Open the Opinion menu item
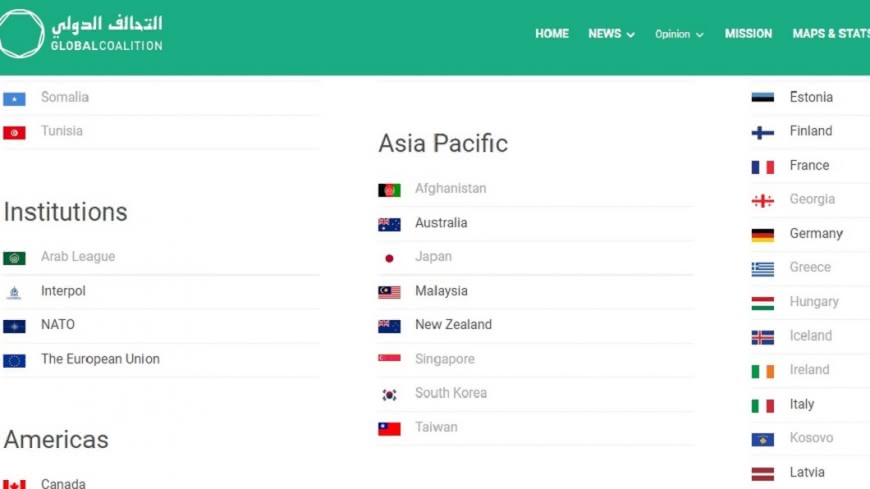This screenshot has width=870, height=489. point(672,34)
